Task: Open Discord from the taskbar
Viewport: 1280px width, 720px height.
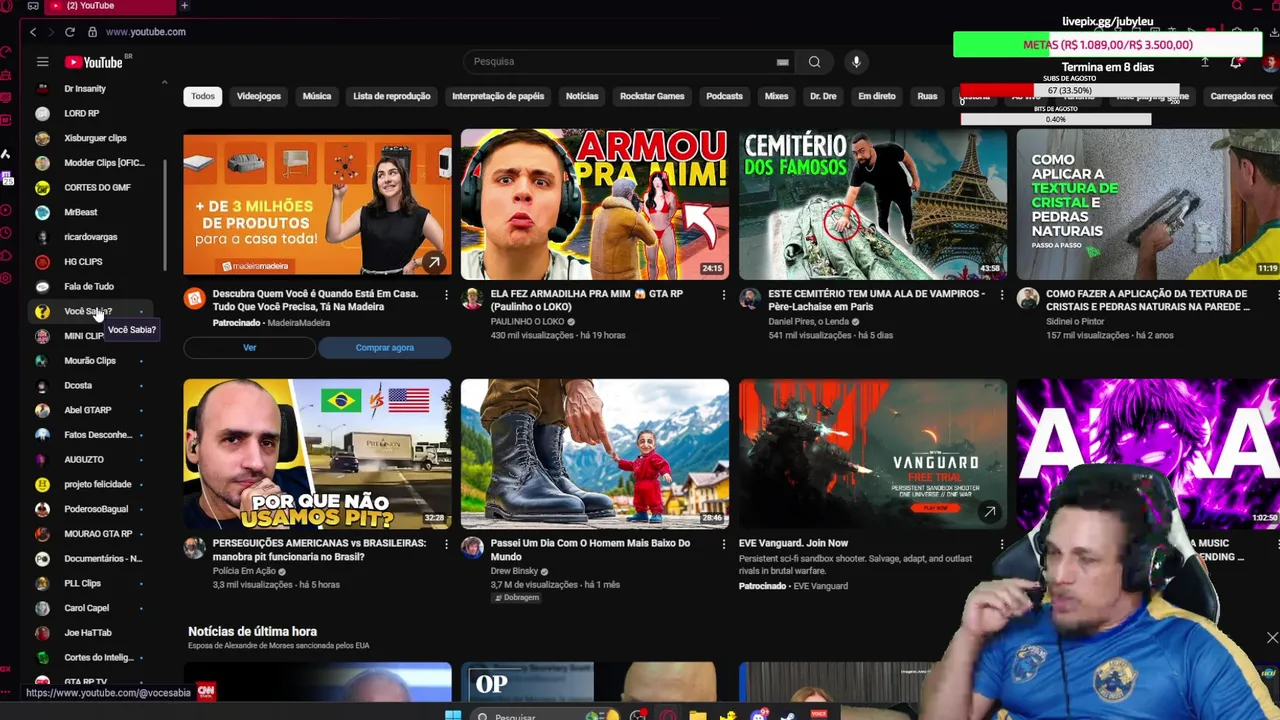Action: pyautogui.click(x=759, y=714)
